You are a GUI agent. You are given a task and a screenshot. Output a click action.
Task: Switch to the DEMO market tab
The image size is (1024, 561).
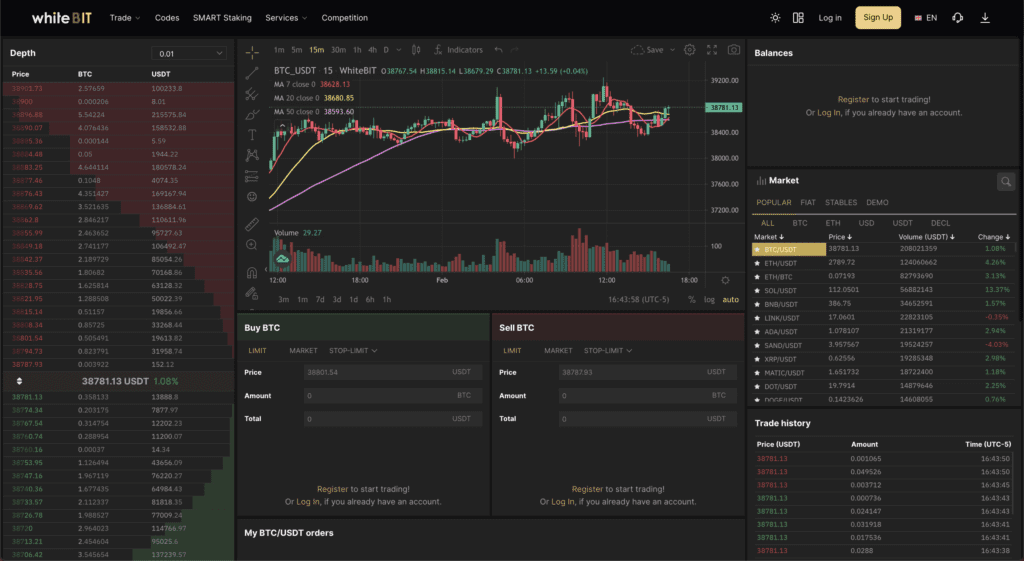click(x=877, y=202)
